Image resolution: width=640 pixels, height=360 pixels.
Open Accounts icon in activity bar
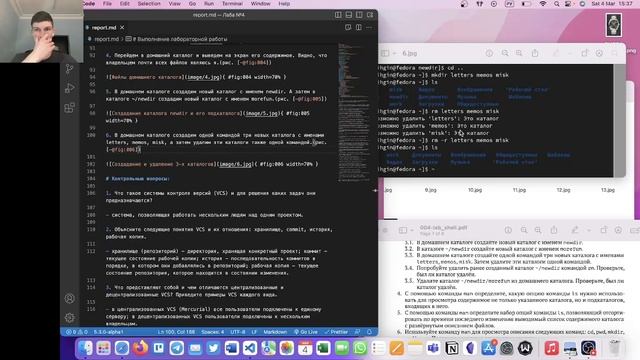click(x=69, y=298)
